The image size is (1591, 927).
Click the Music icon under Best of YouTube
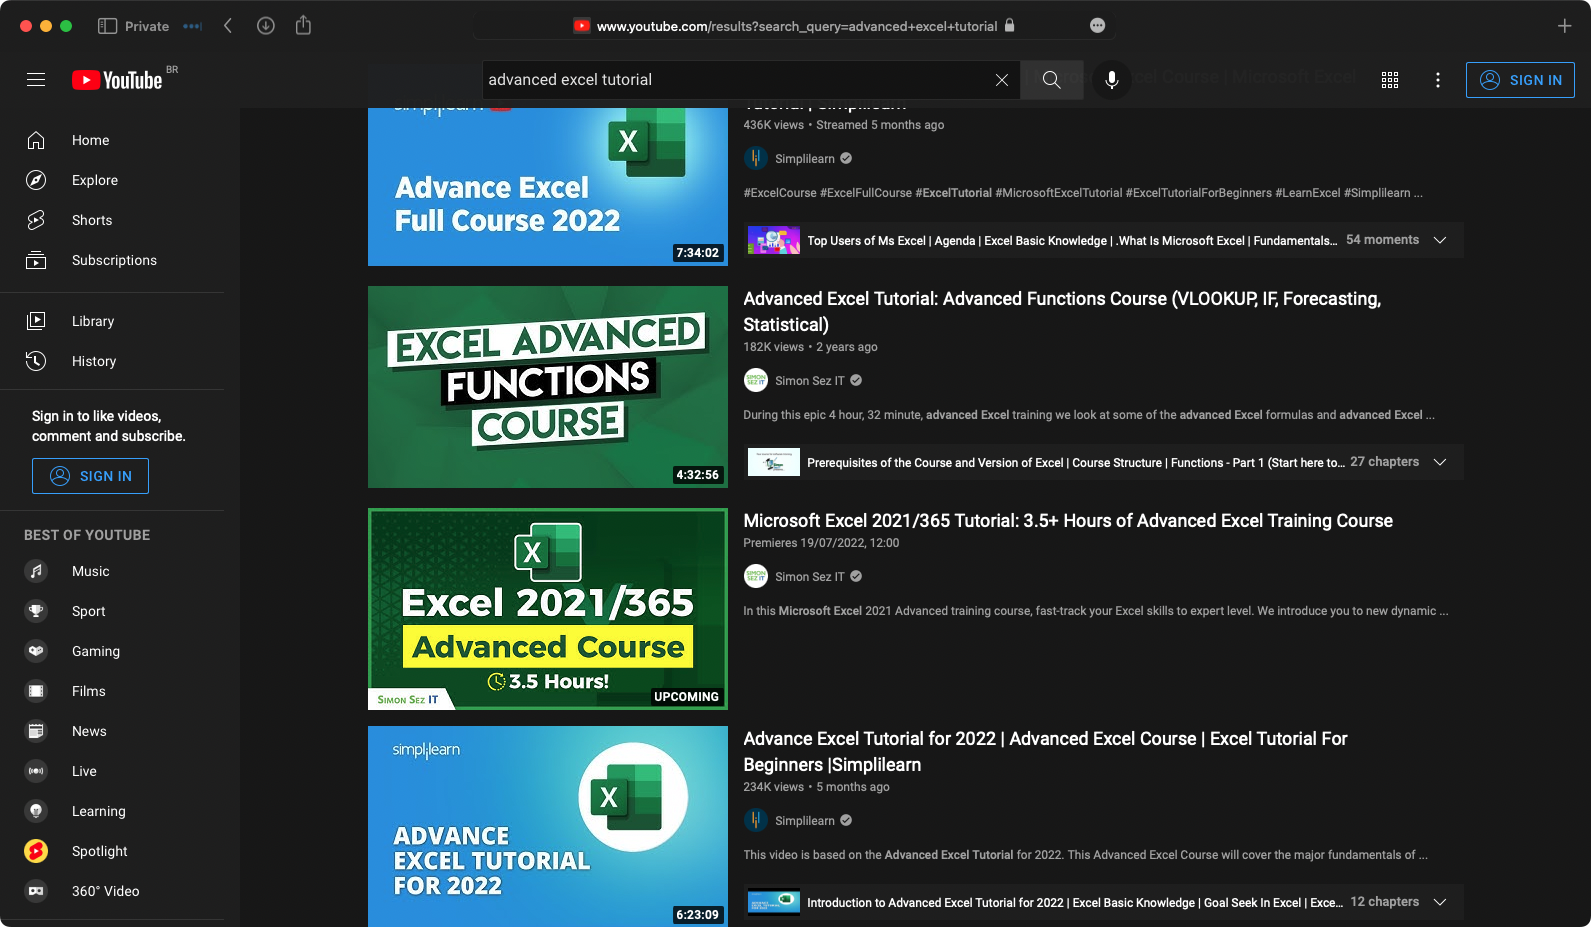tap(36, 571)
